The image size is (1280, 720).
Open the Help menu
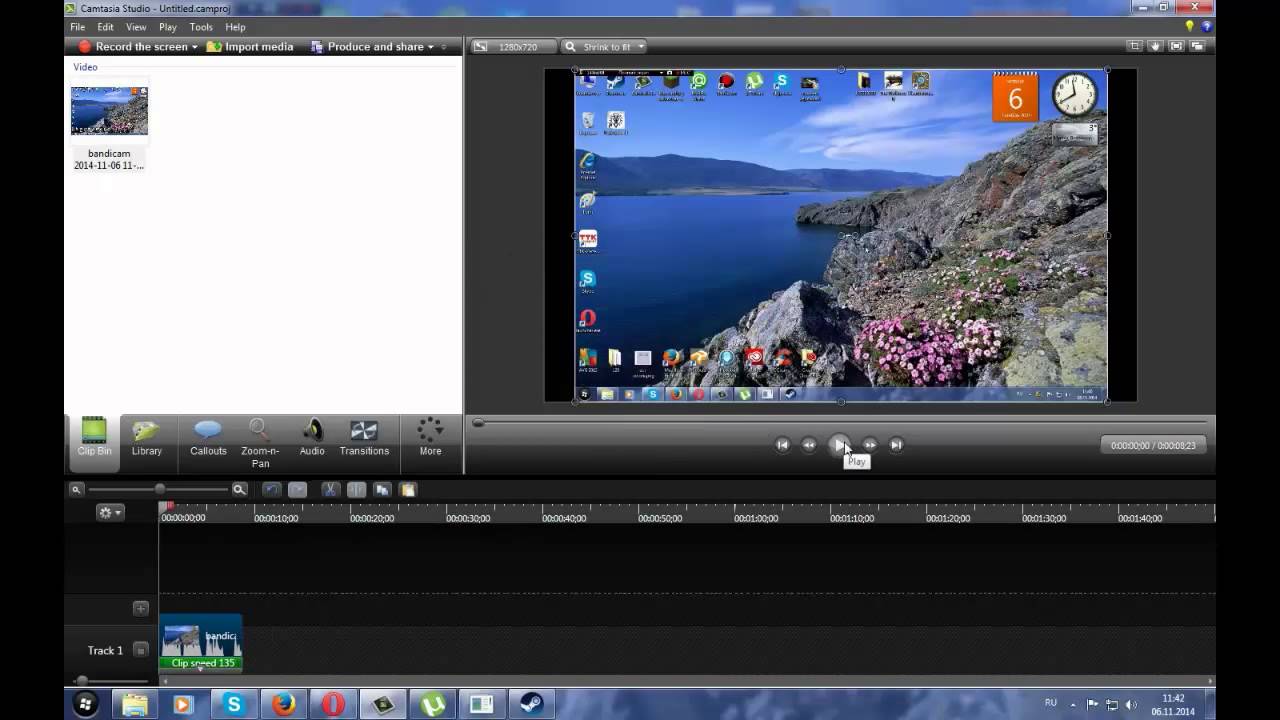pos(235,27)
